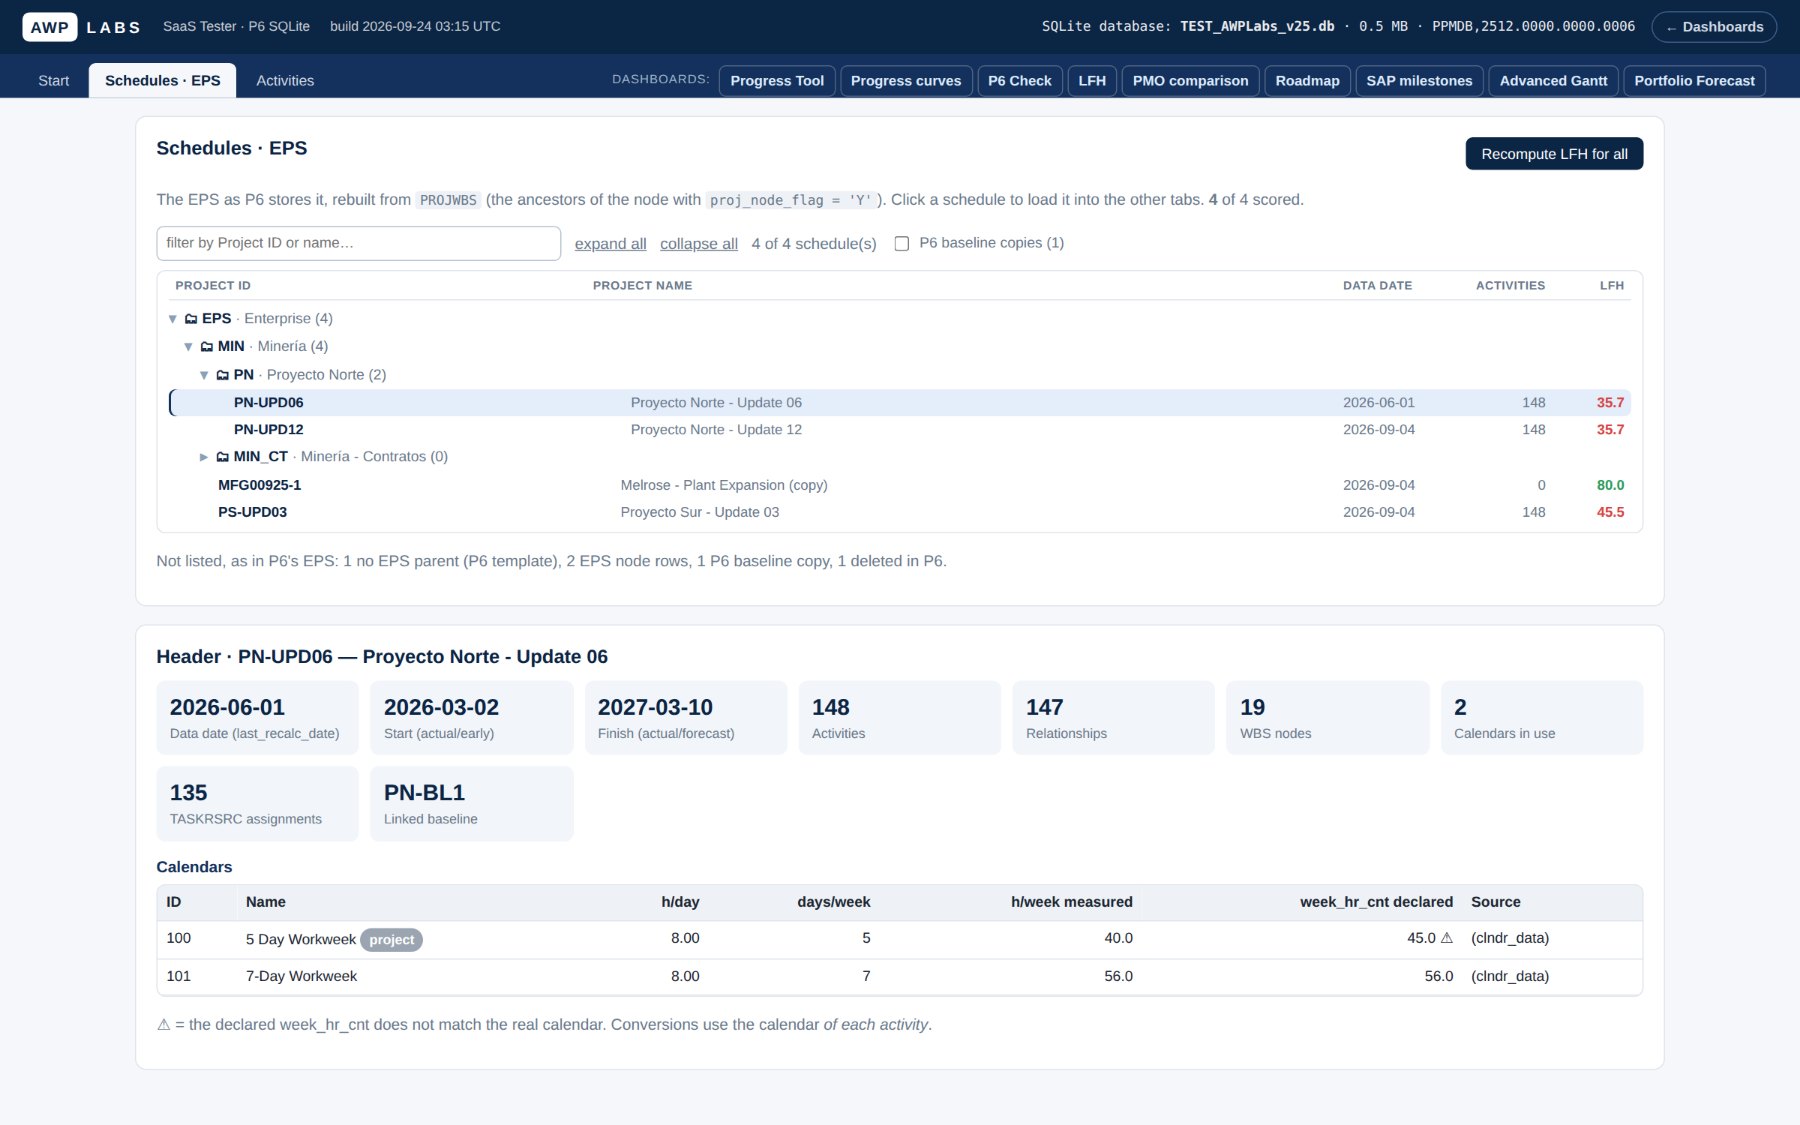Open the Progress curves dashboard
The image size is (1800, 1125).
(x=906, y=80)
